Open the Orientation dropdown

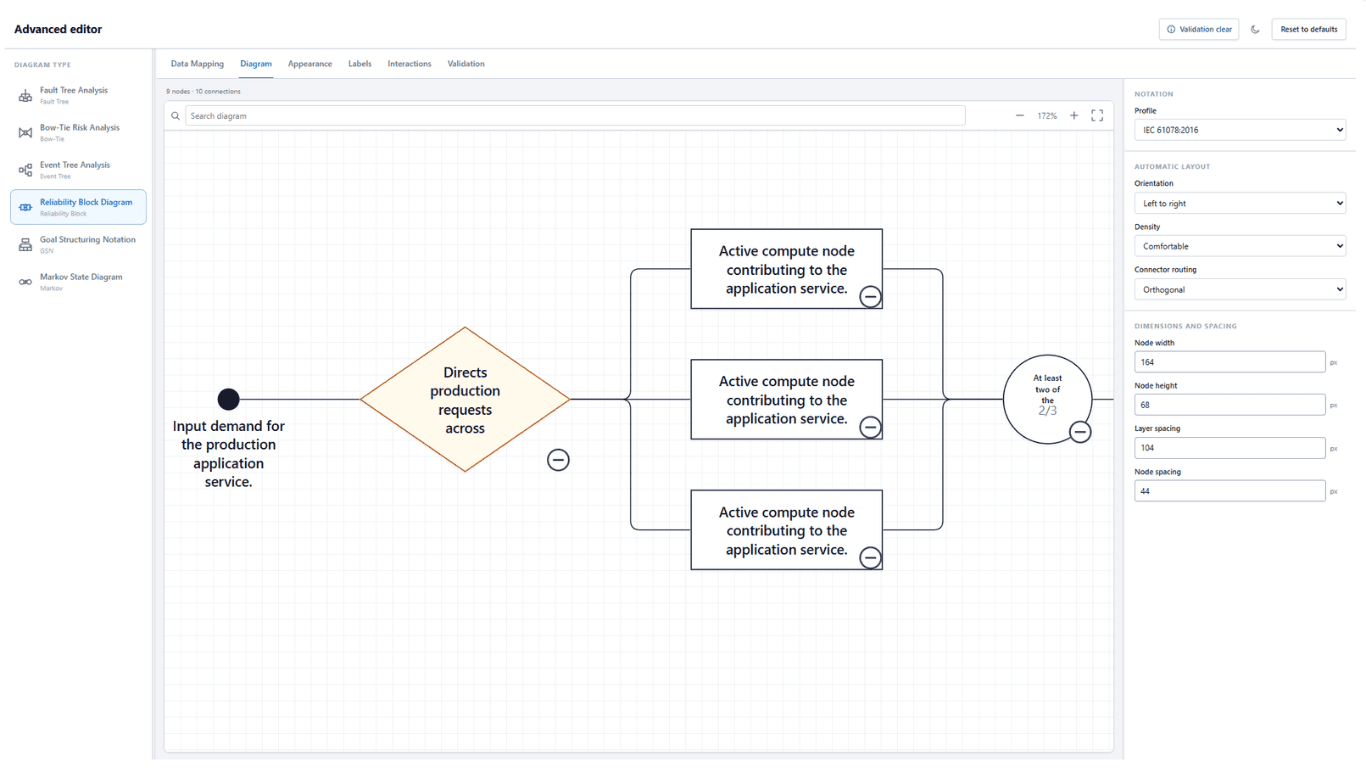pos(1240,203)
